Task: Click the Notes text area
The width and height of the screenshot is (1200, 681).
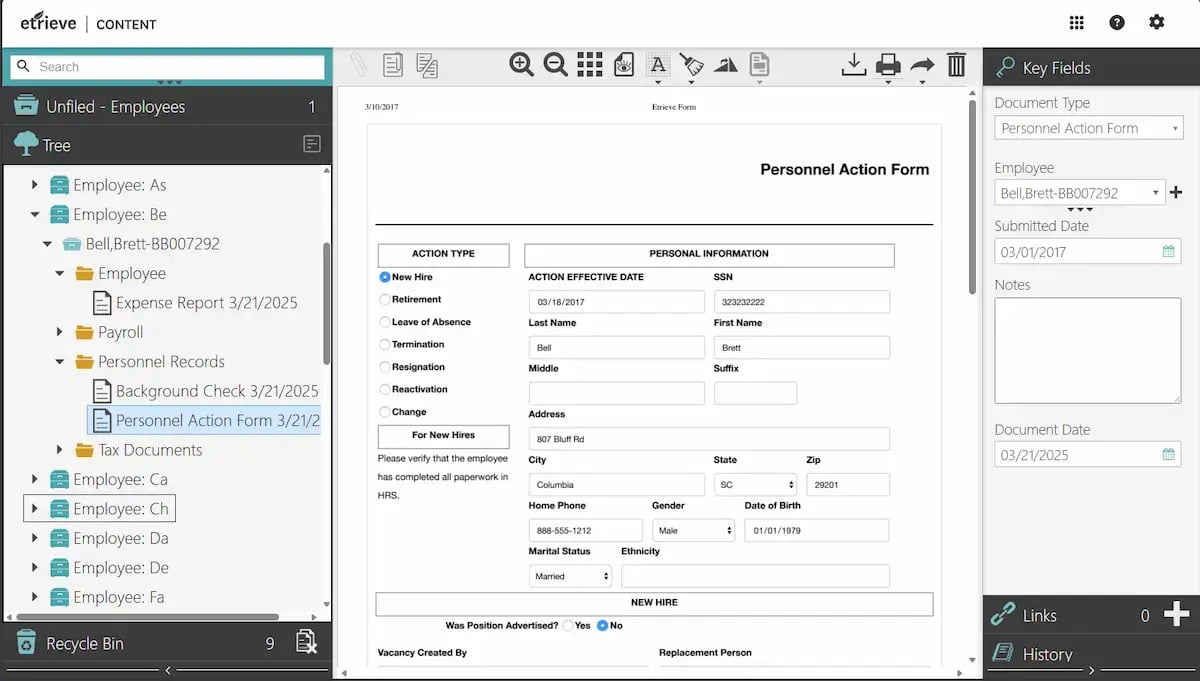Action: [x=1088, y=350]
